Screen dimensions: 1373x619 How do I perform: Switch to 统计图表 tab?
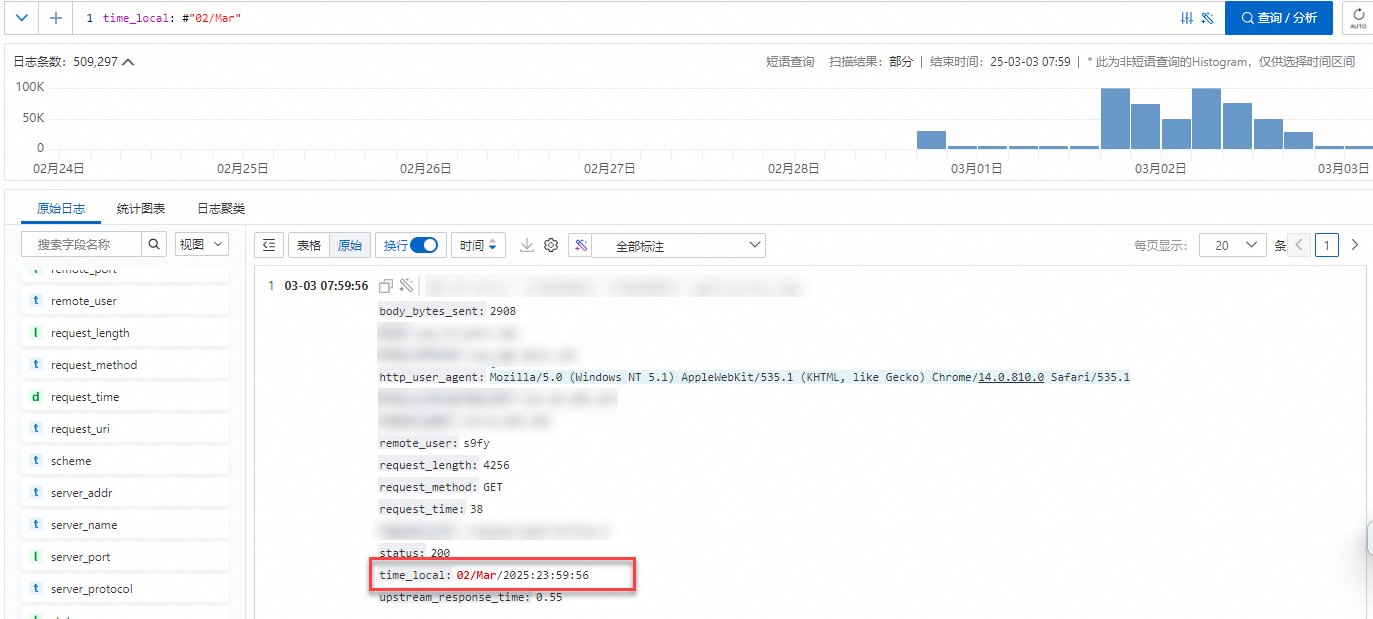[x=141, y=209]
